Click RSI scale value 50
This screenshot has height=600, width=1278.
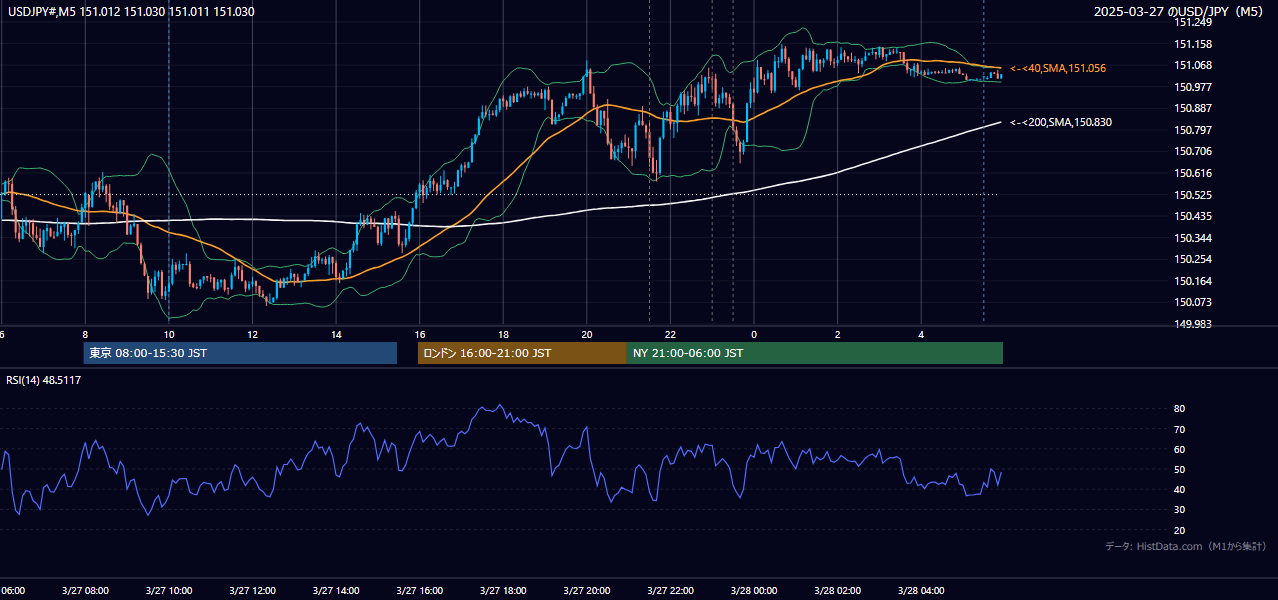(x=1179, y=469)
